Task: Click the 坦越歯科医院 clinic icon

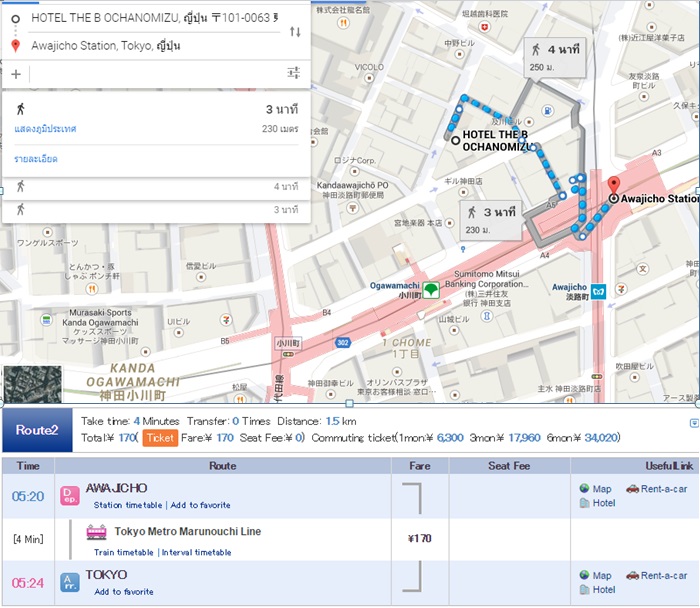Action: [484, 27]
